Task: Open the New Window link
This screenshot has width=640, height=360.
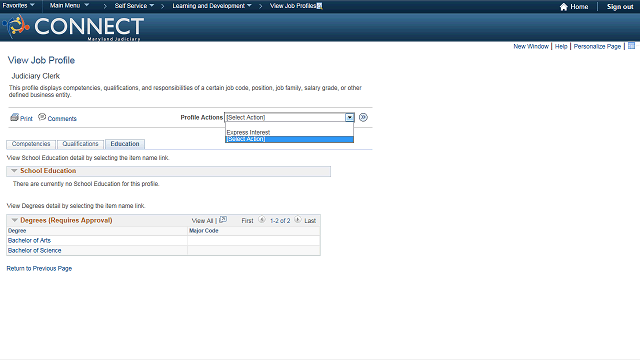Action: tap(531, 47)
